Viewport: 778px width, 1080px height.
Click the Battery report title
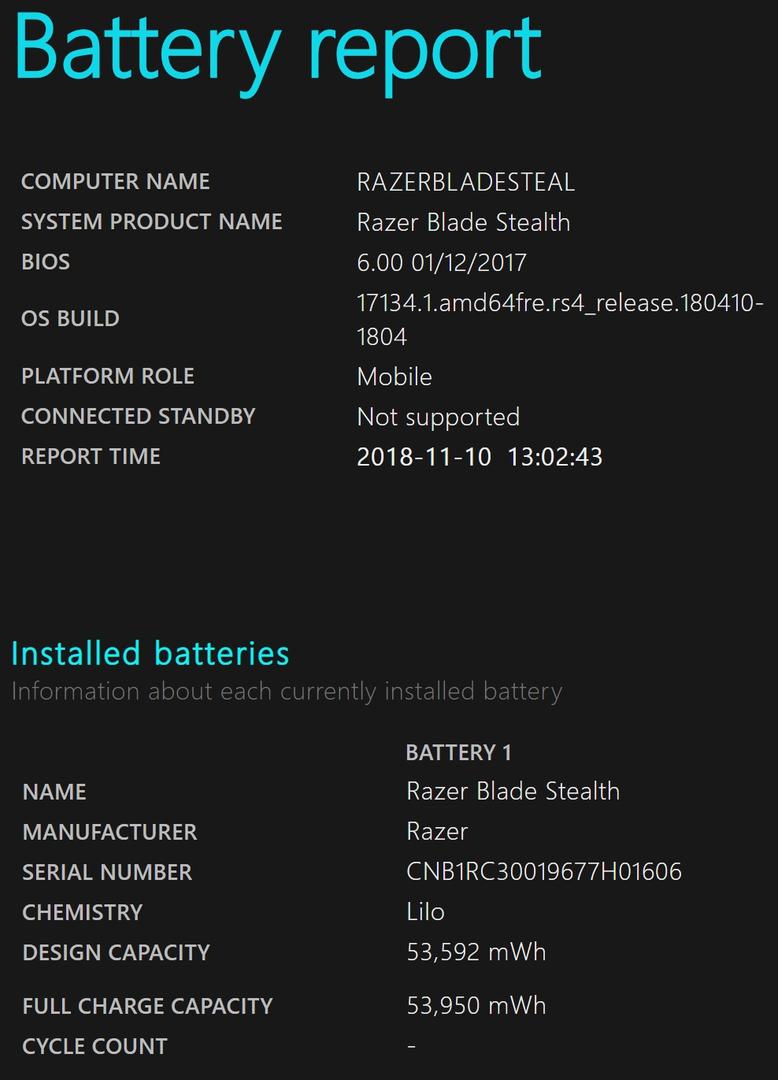[x=277, y=54]
